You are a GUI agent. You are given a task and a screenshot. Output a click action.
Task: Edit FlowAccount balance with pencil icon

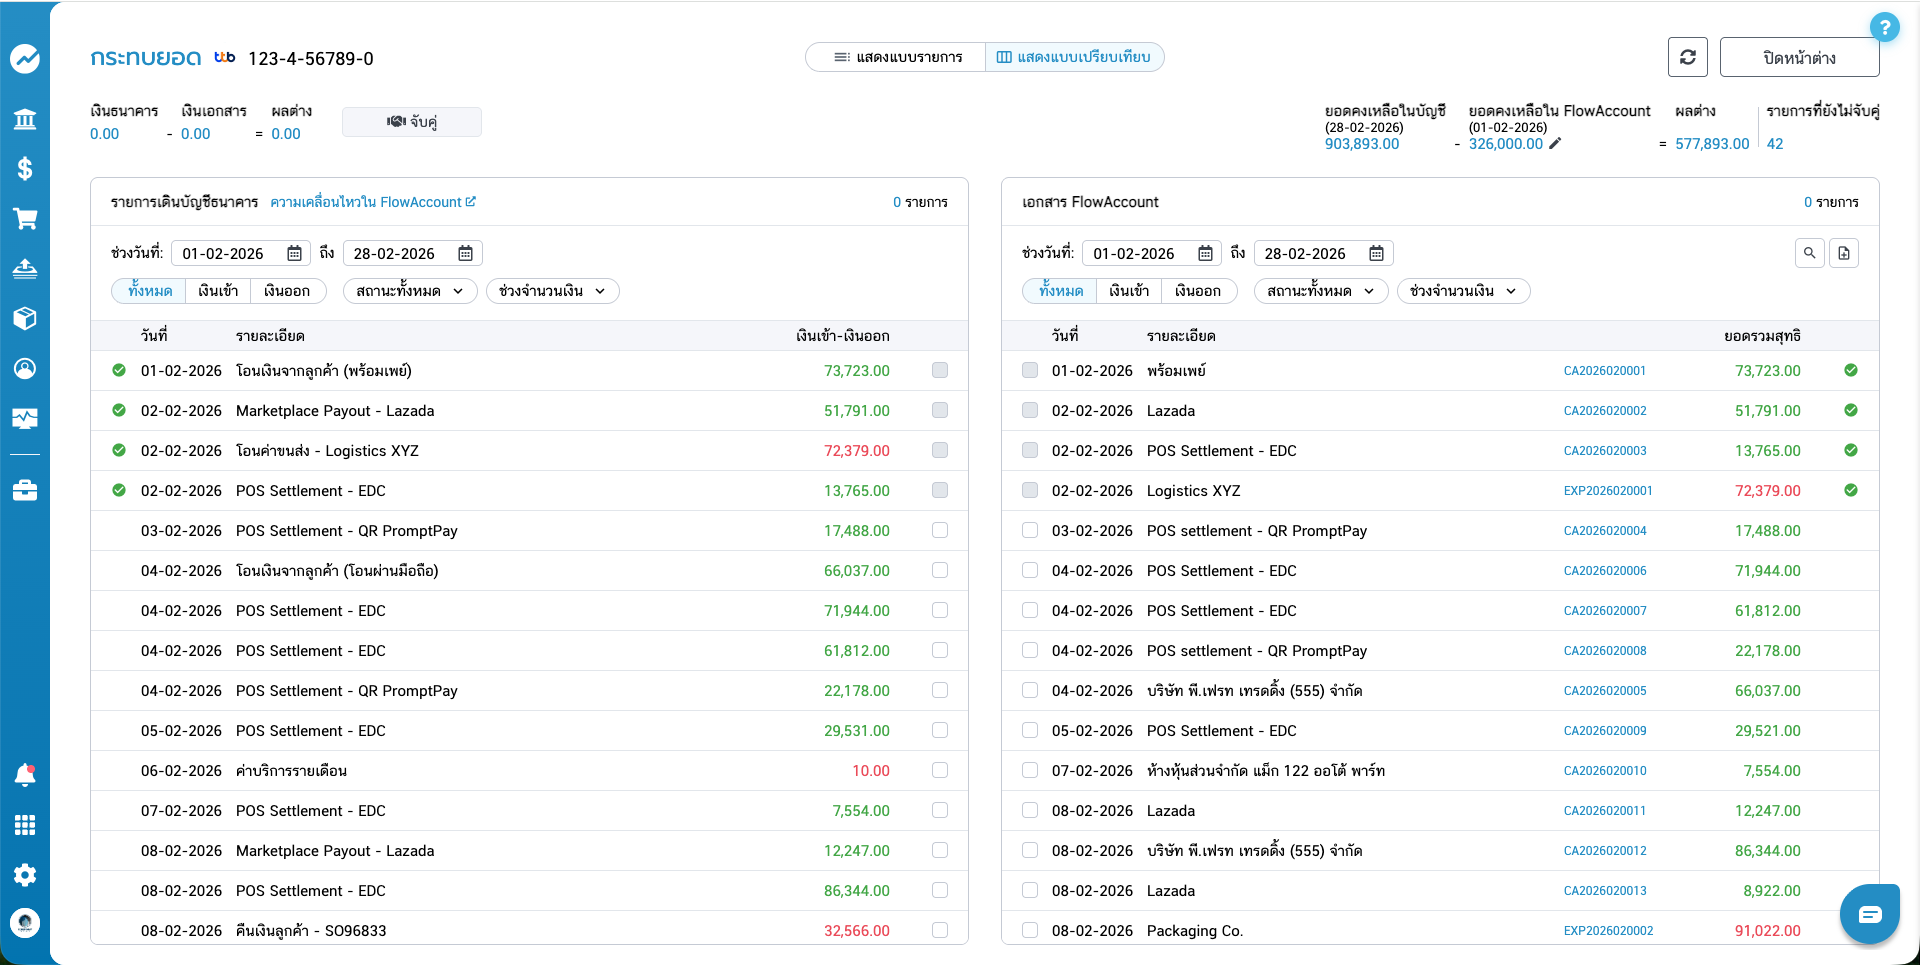1555,144
